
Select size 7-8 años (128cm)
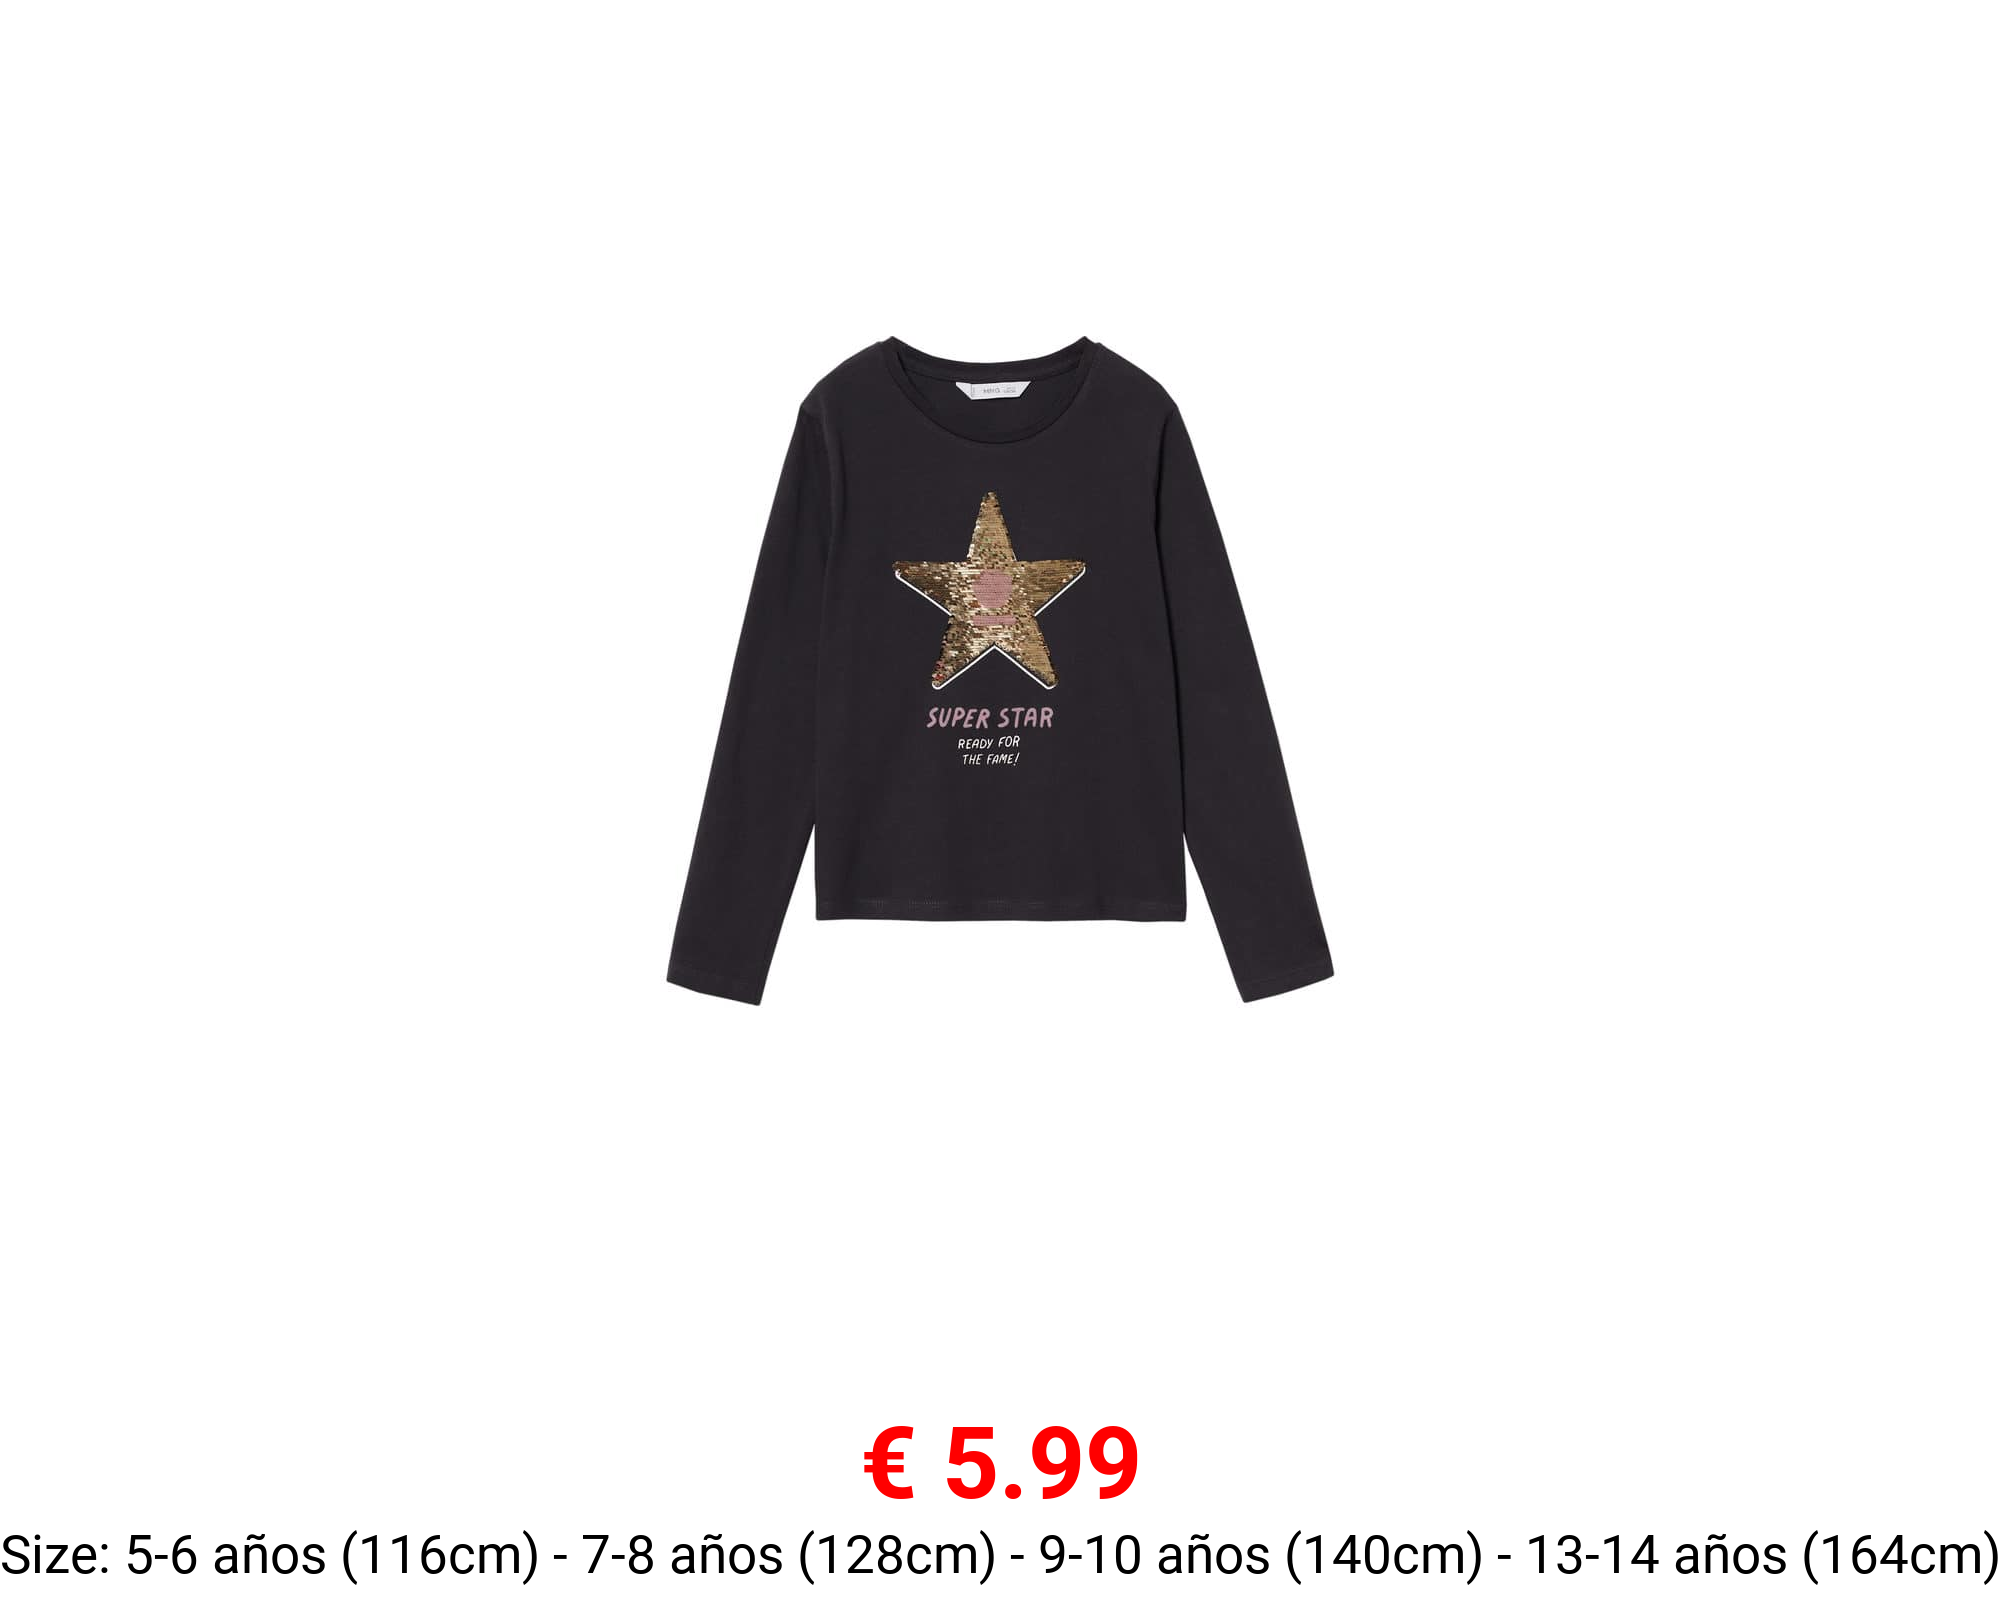(789, 1556)
